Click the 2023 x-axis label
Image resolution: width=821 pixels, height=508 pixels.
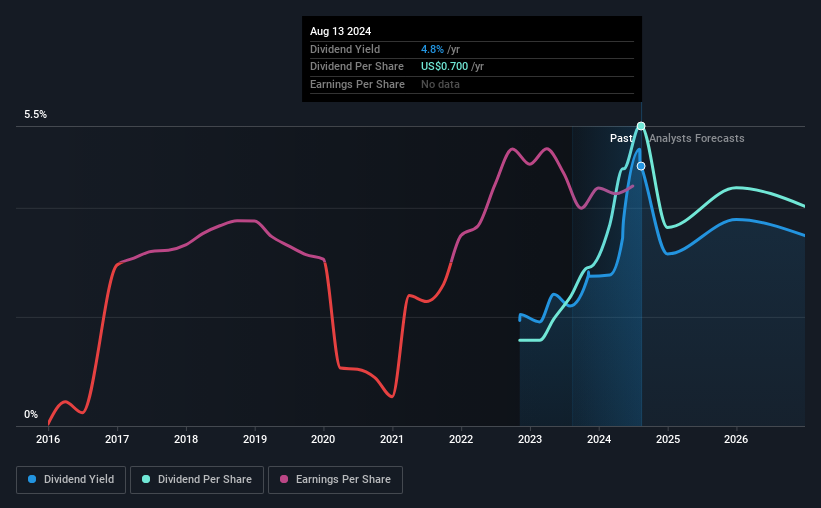[530, 439]
